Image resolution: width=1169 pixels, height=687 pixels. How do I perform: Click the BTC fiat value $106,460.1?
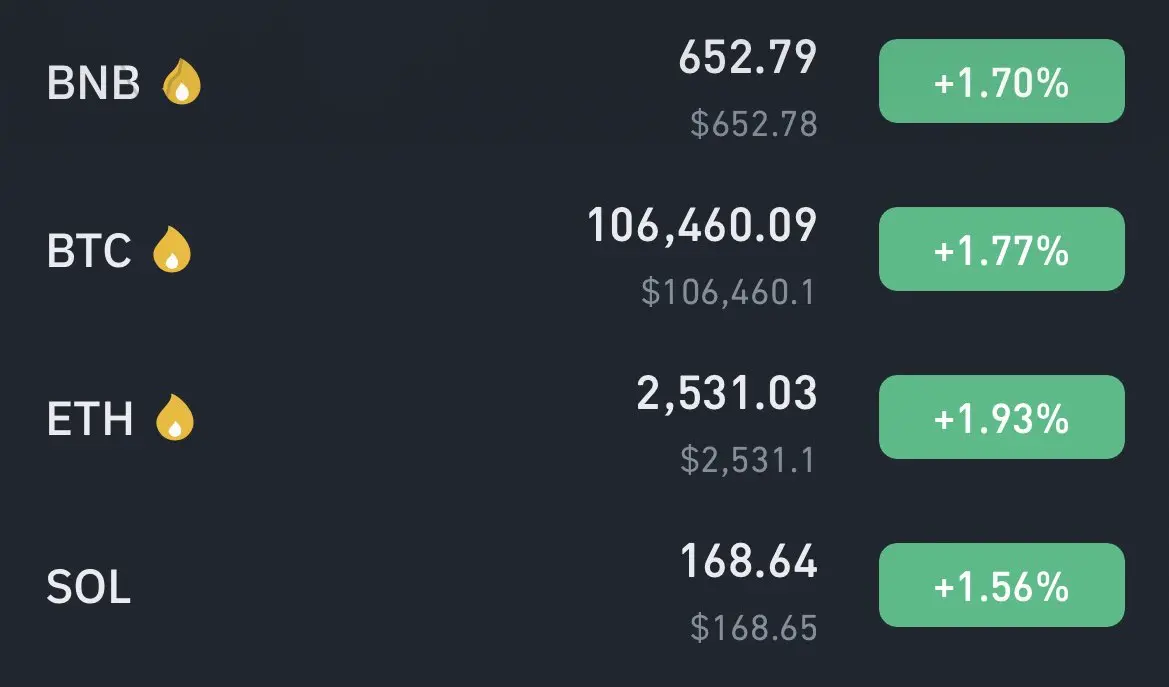pyautogui.click(x=728, y=292)
